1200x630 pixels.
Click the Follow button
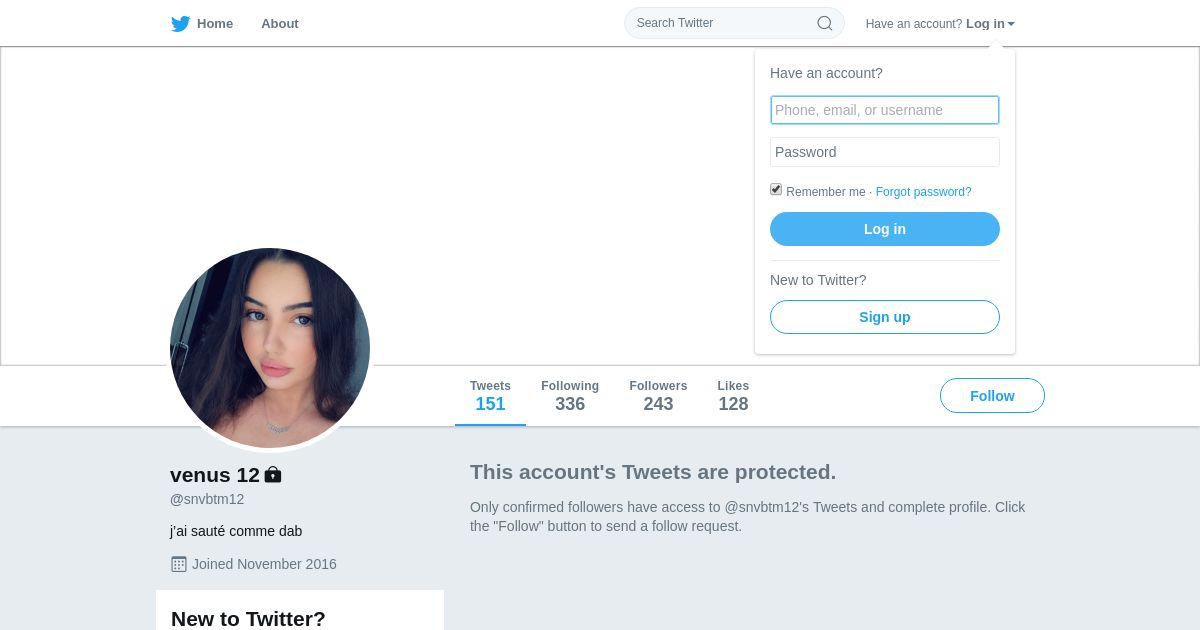pos(992,396)
